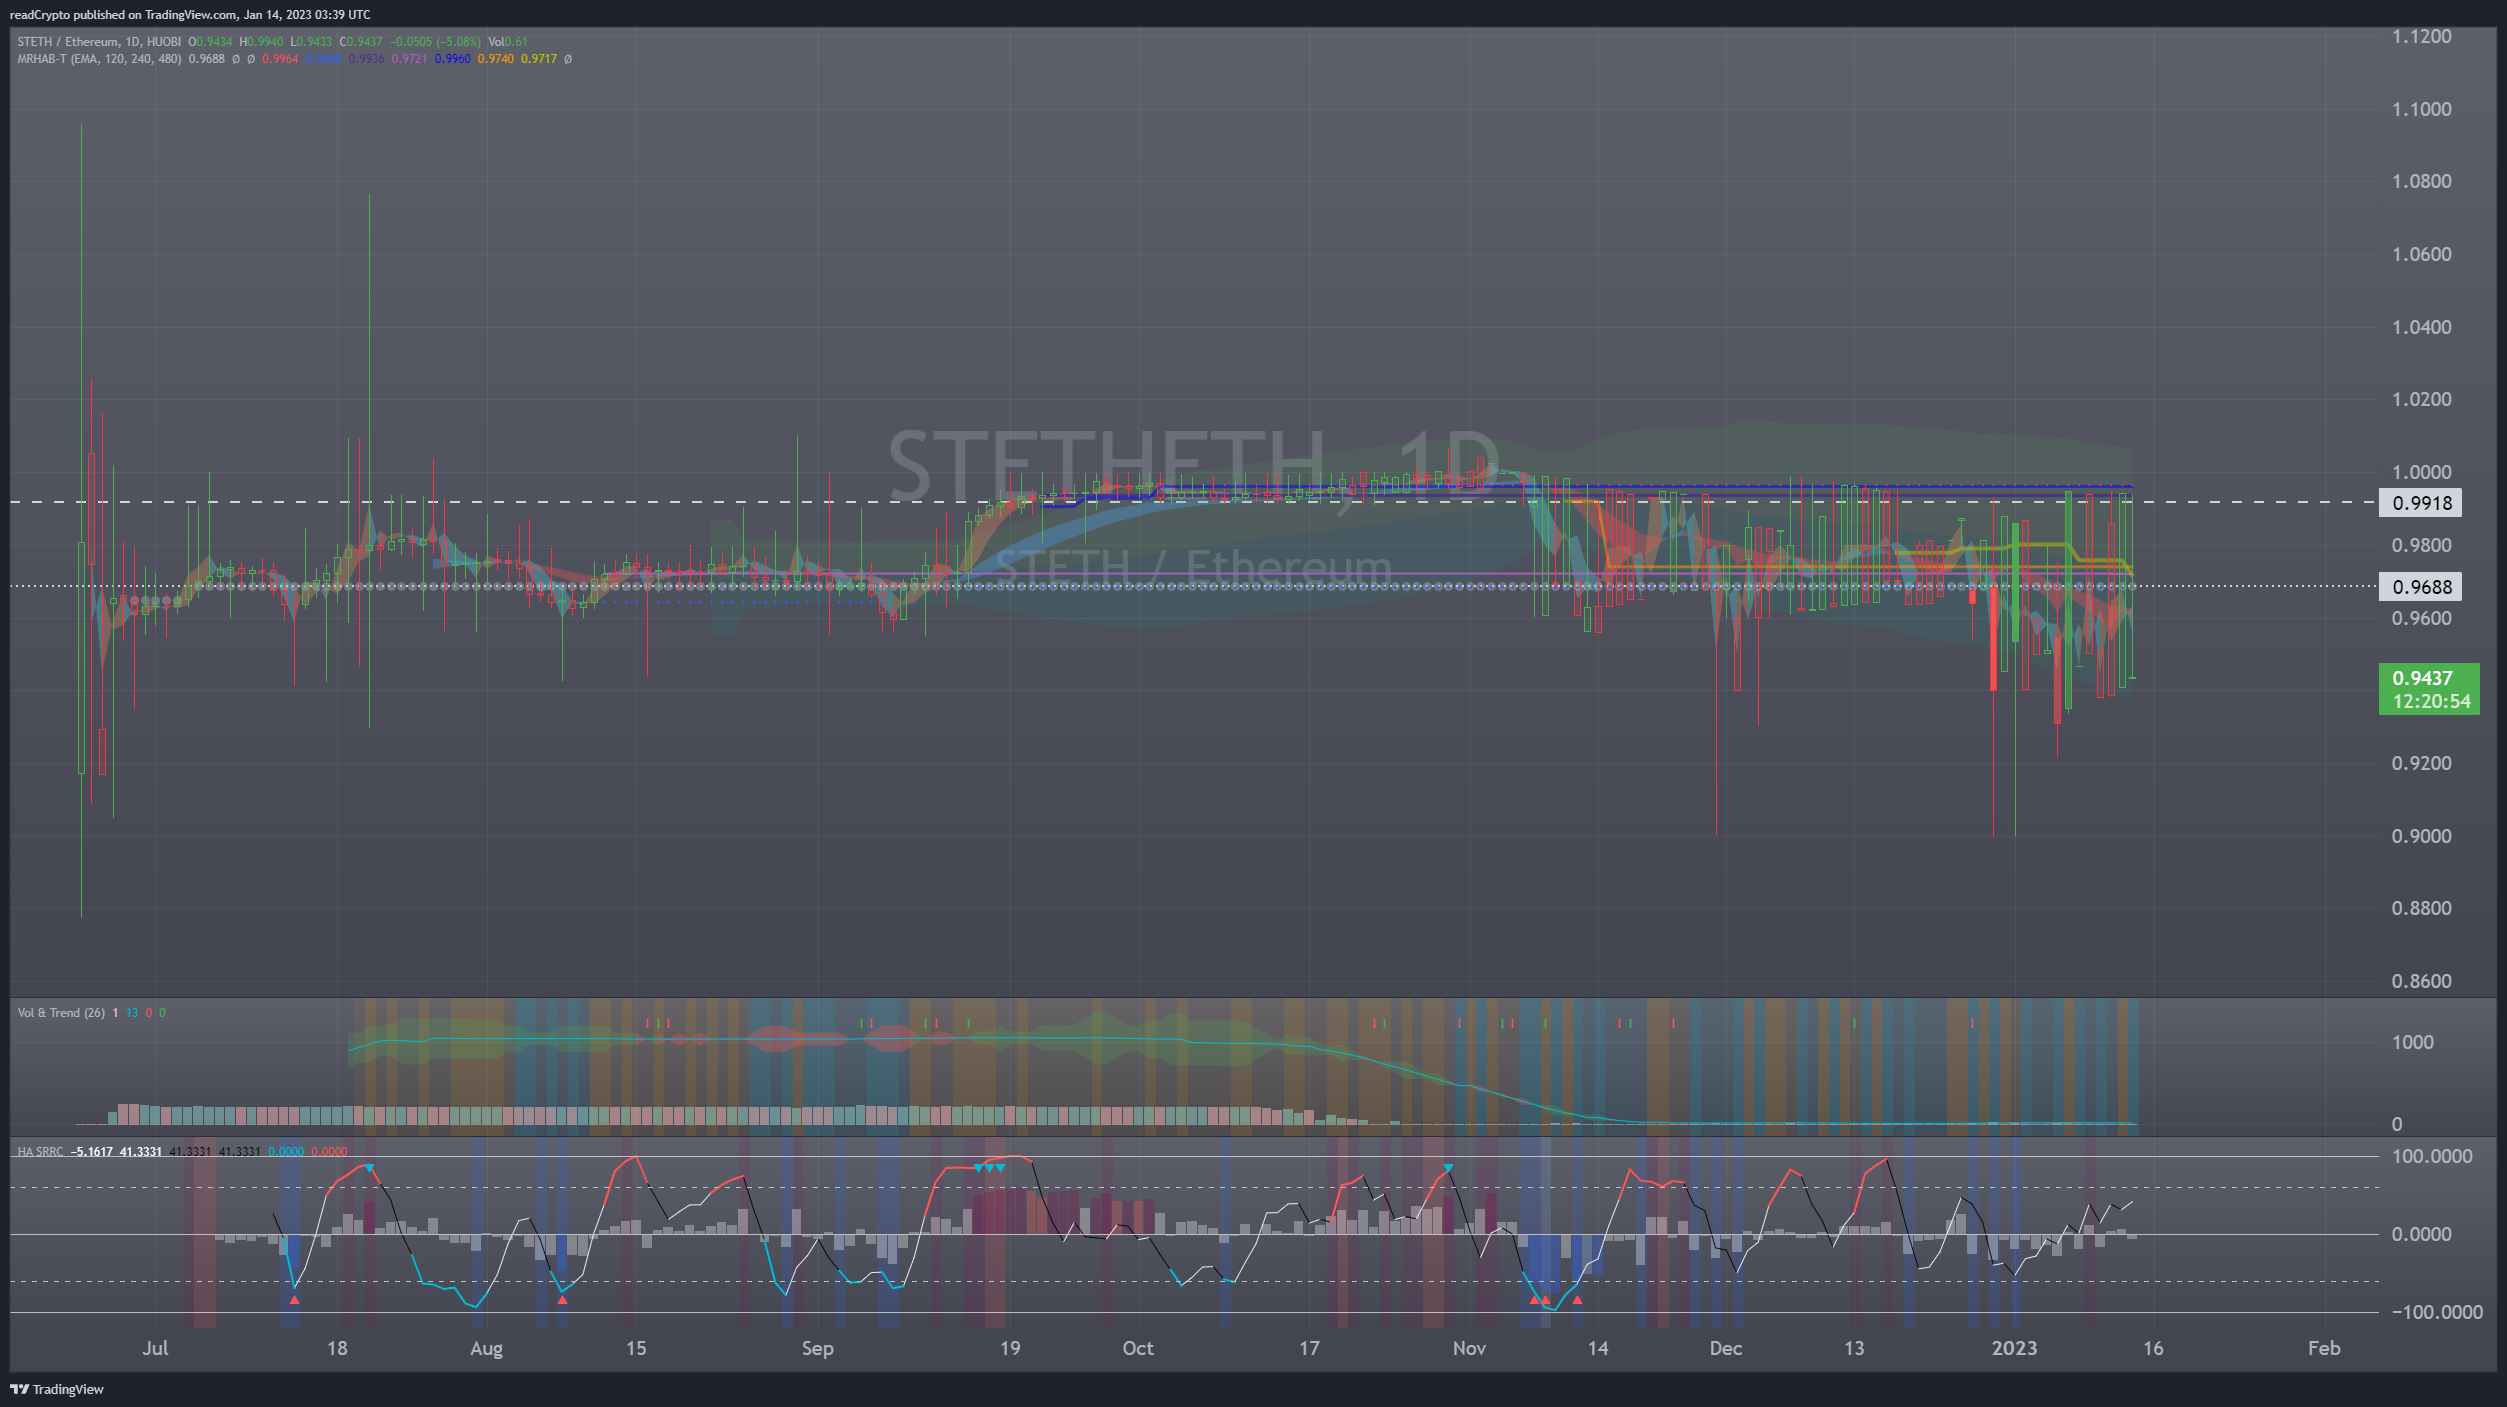Click the −5.1617 value in HA SRRC legend
The width and height of the screenshot is (2507, 1407).
[x=92, y=1152]
